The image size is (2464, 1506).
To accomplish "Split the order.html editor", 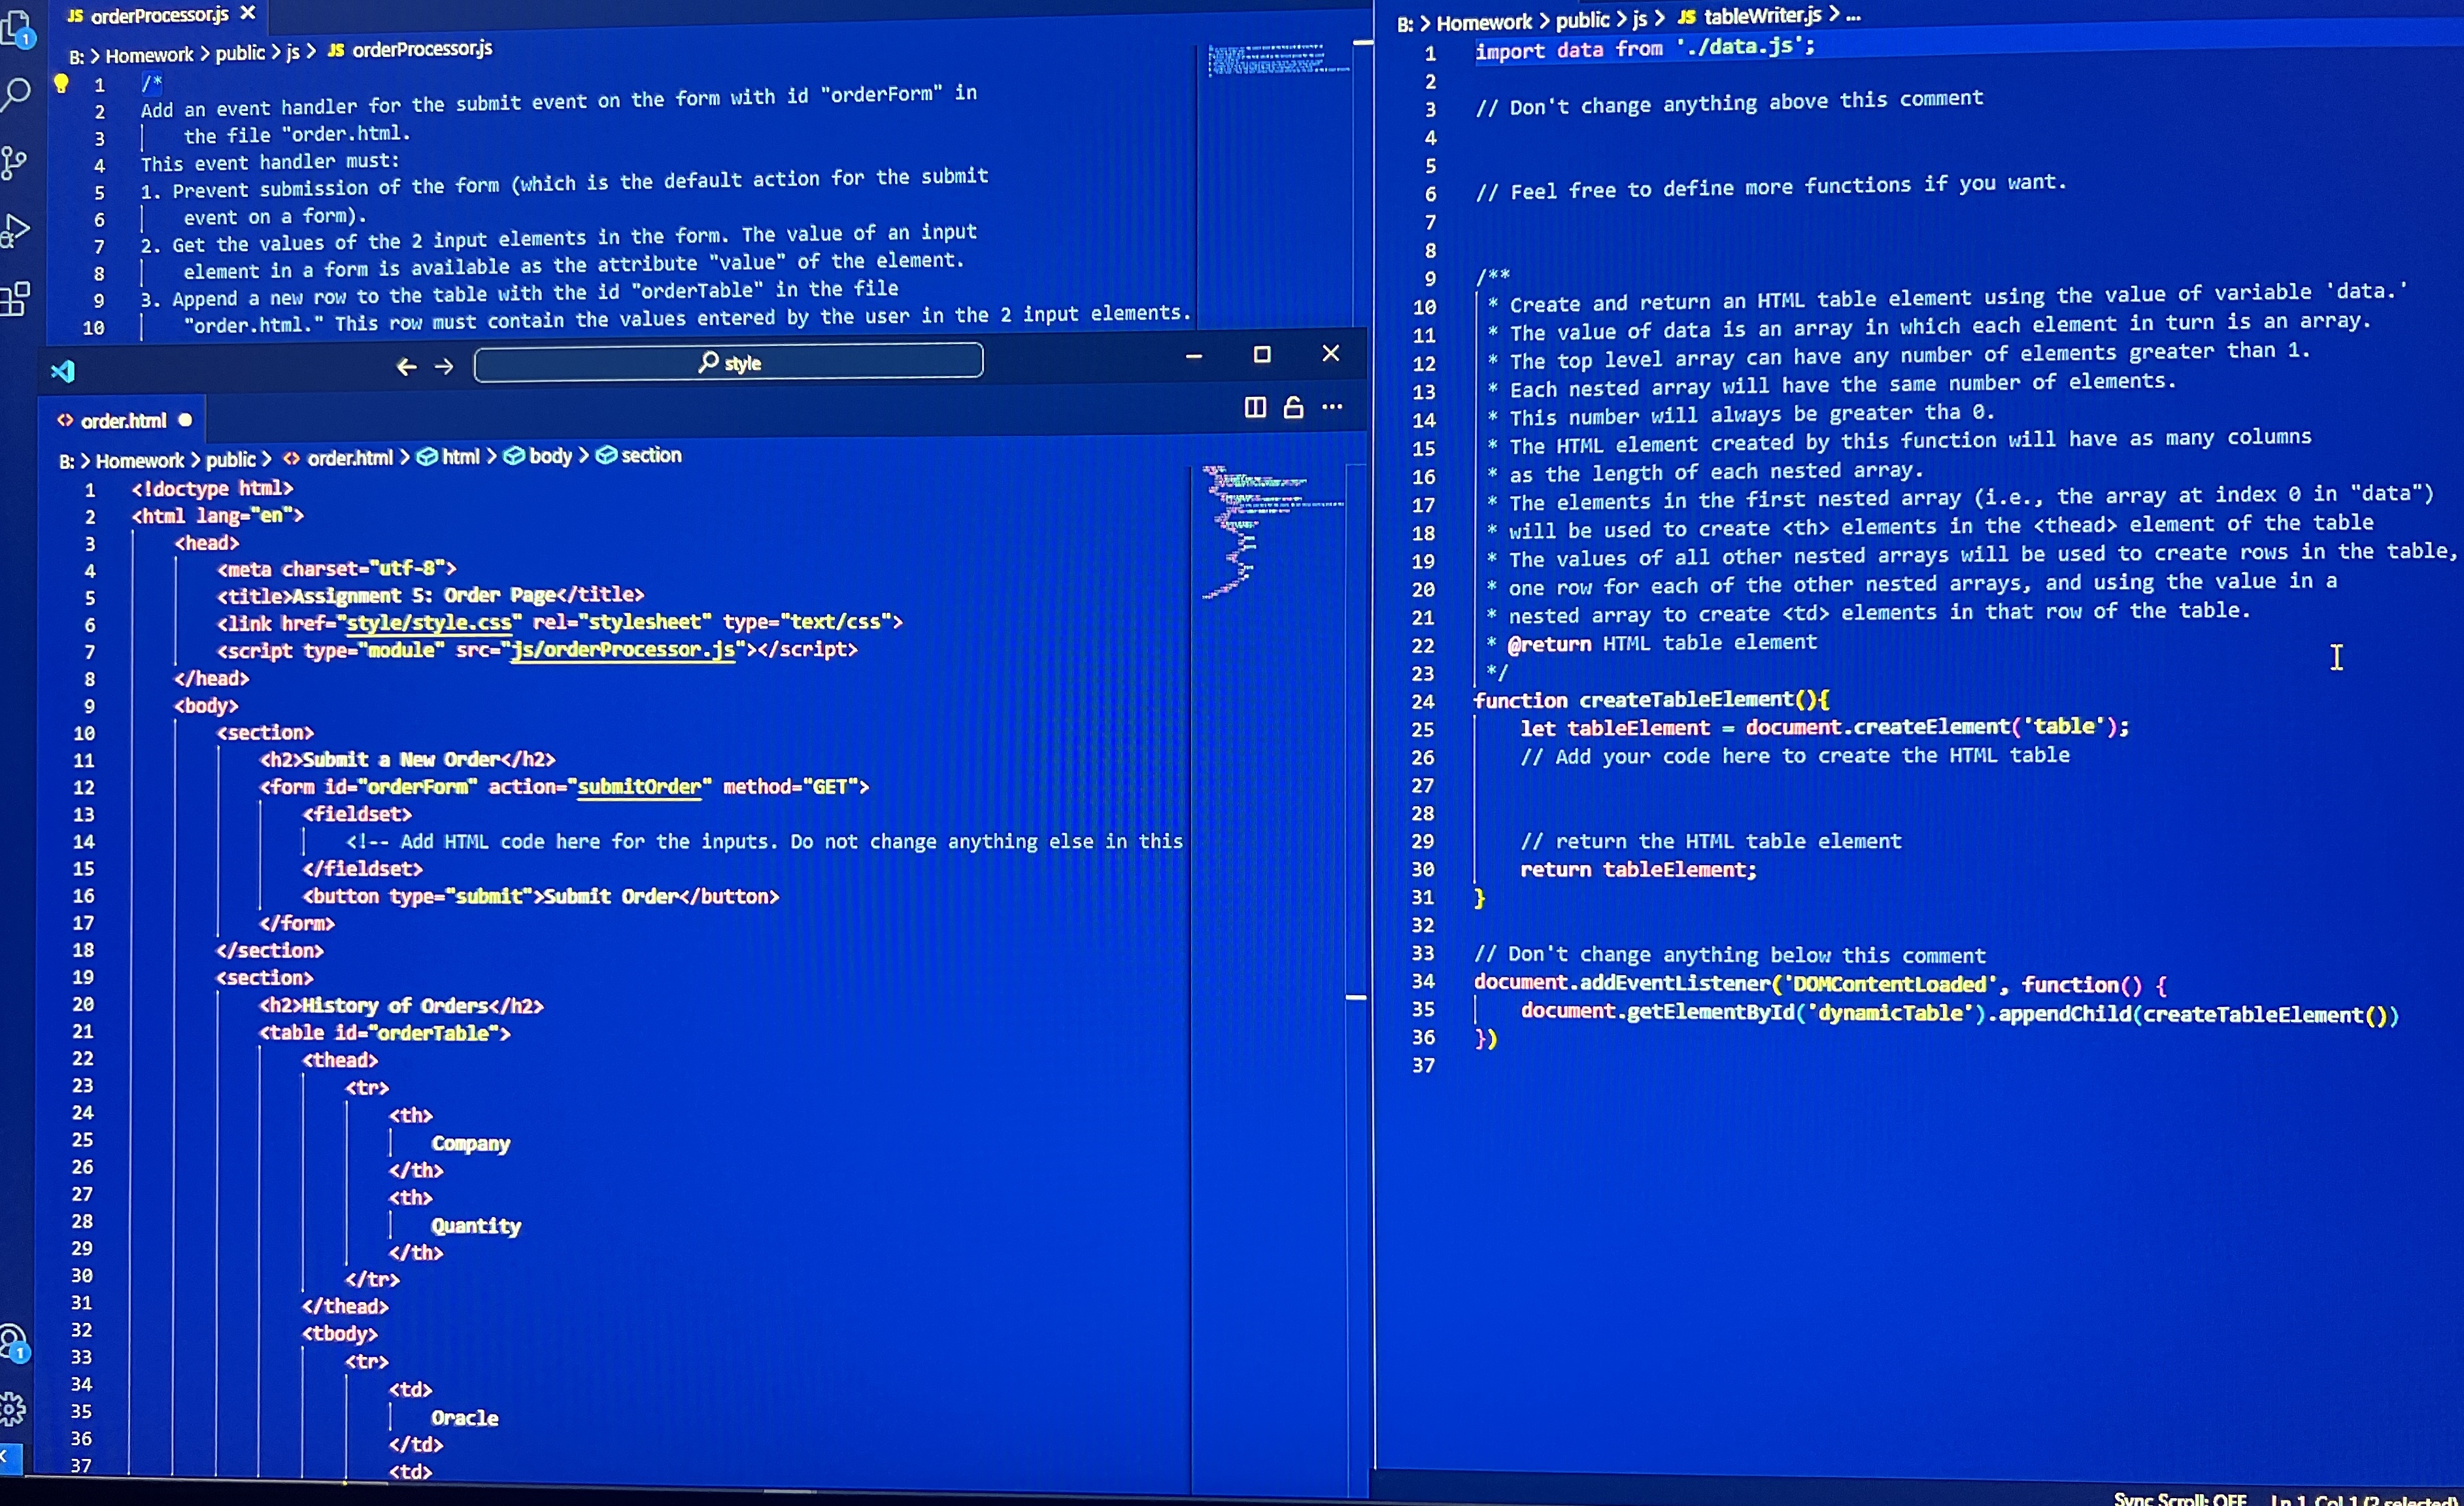I will 1255,407.
